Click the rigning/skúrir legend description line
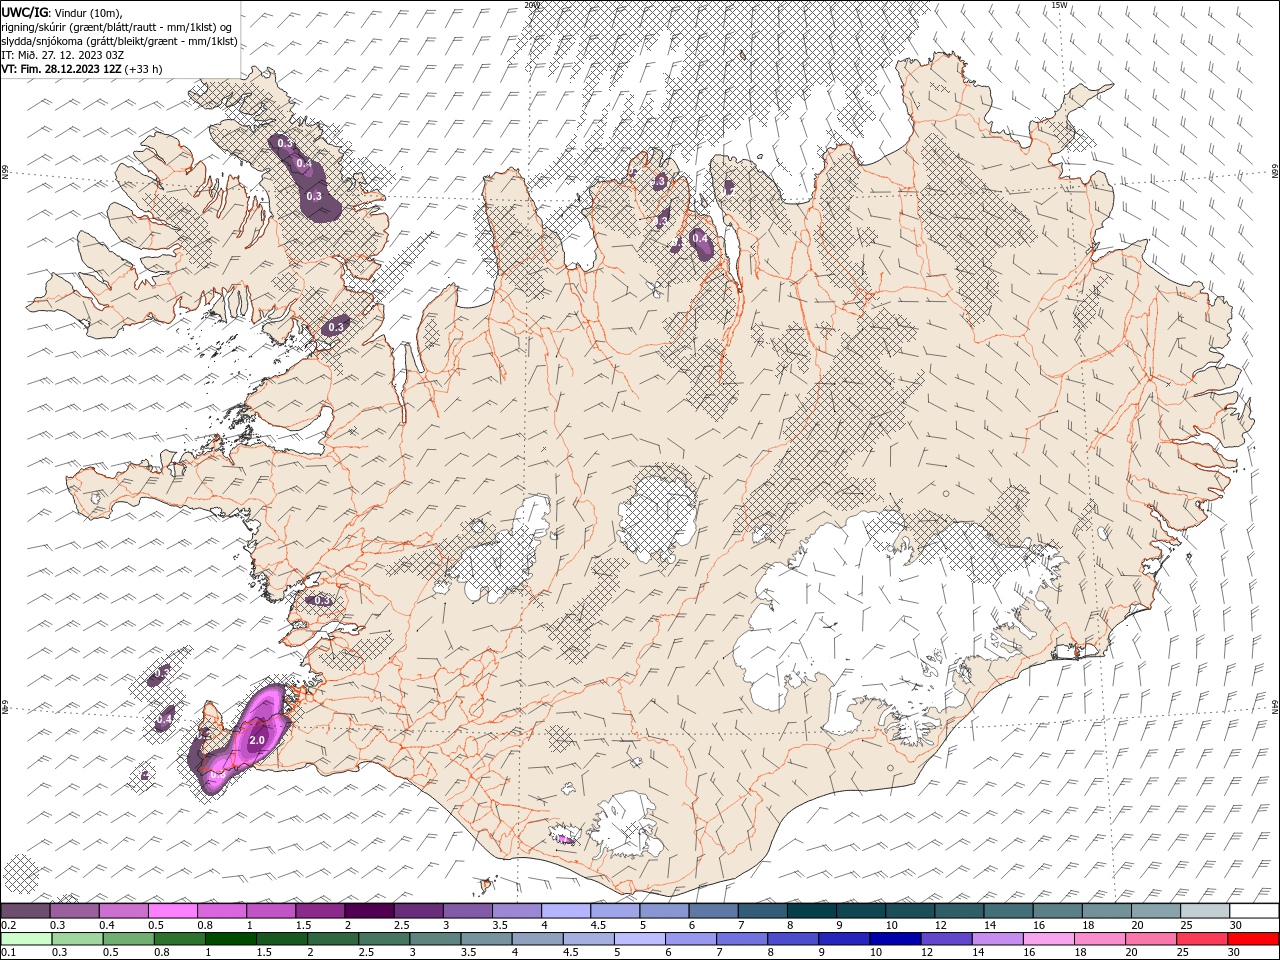The width and height of the screenshot is (1280, 960). tap(117, 27)
